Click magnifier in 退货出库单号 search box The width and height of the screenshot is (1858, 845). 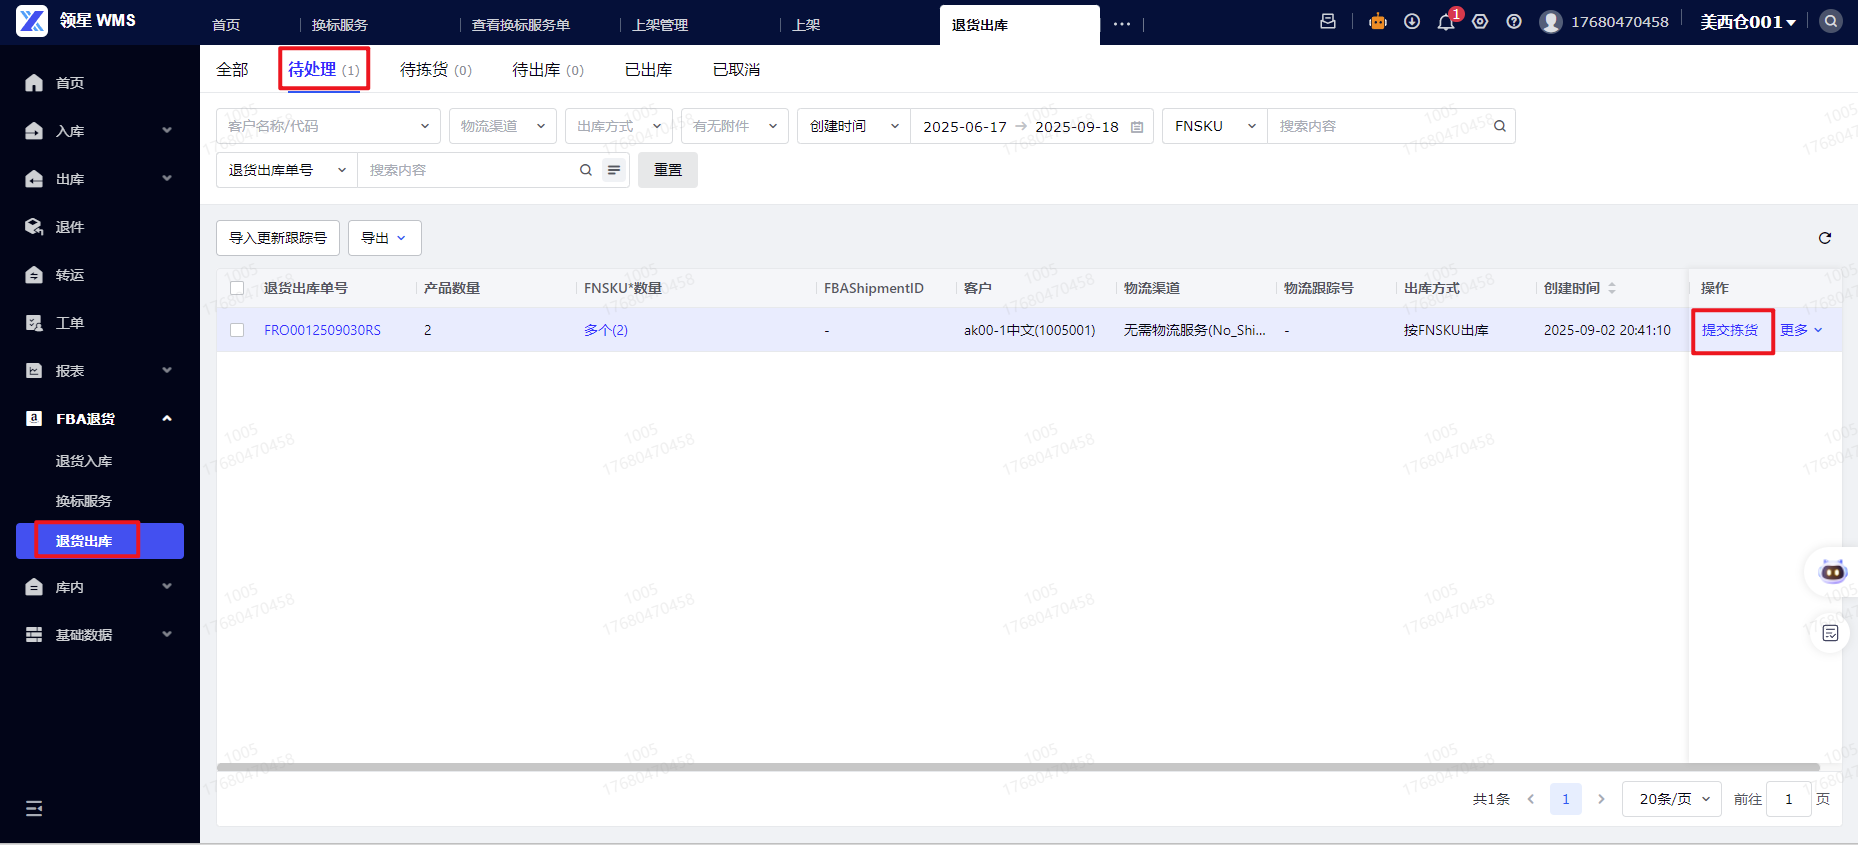click(586, 170)
